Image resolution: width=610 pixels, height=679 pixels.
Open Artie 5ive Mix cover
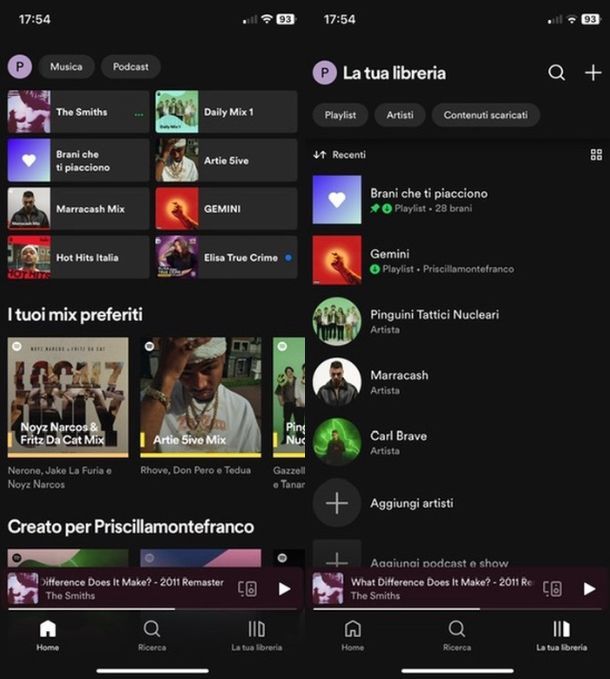(x=201, y=397)
